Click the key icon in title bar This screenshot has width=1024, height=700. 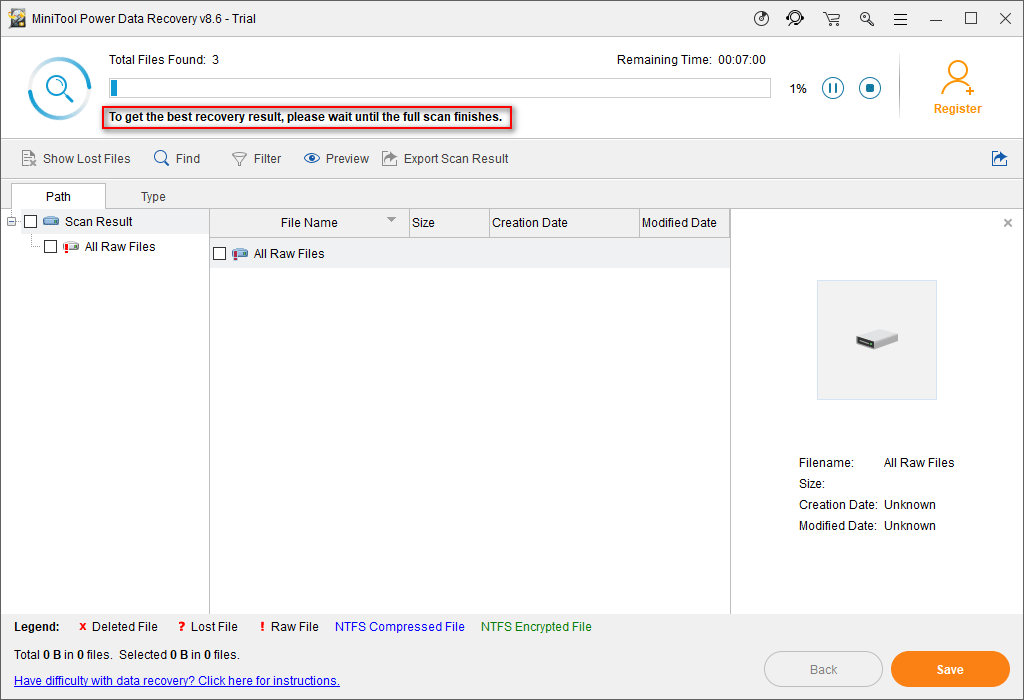866,18
